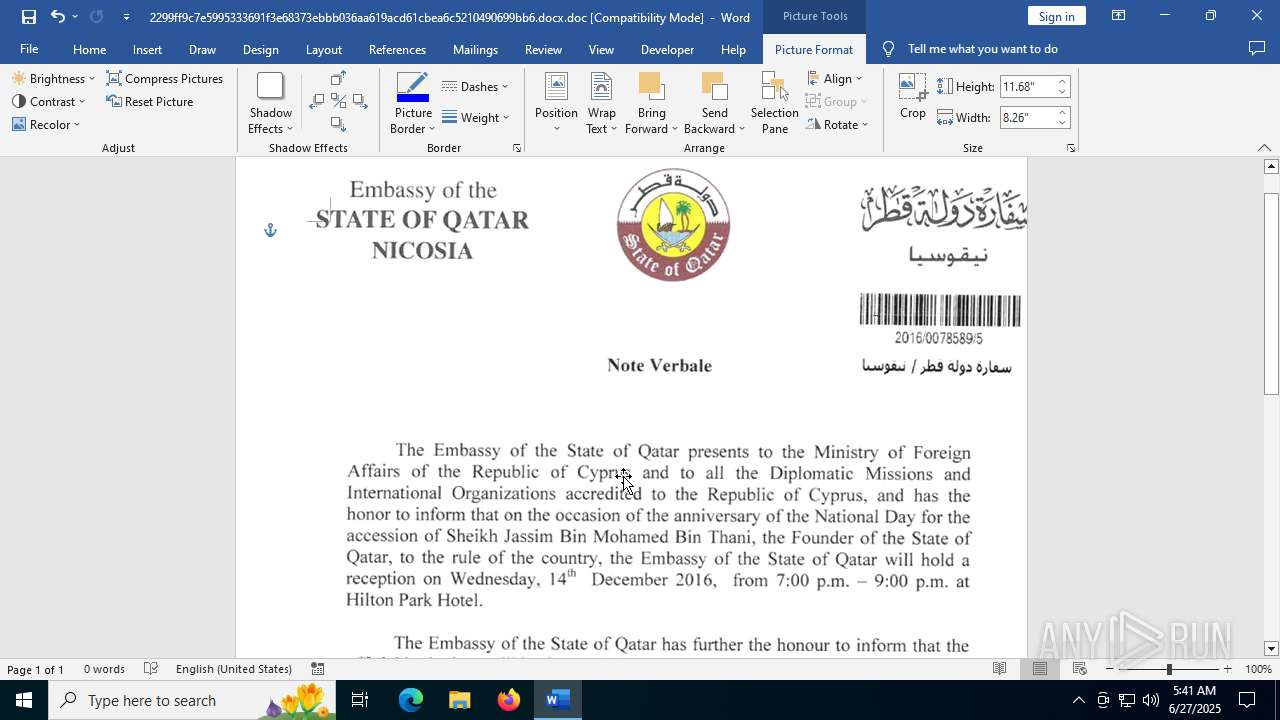Screen dimensions: 1280x720
Task: Click the Sign in button
Action: tap(1056, 16)
